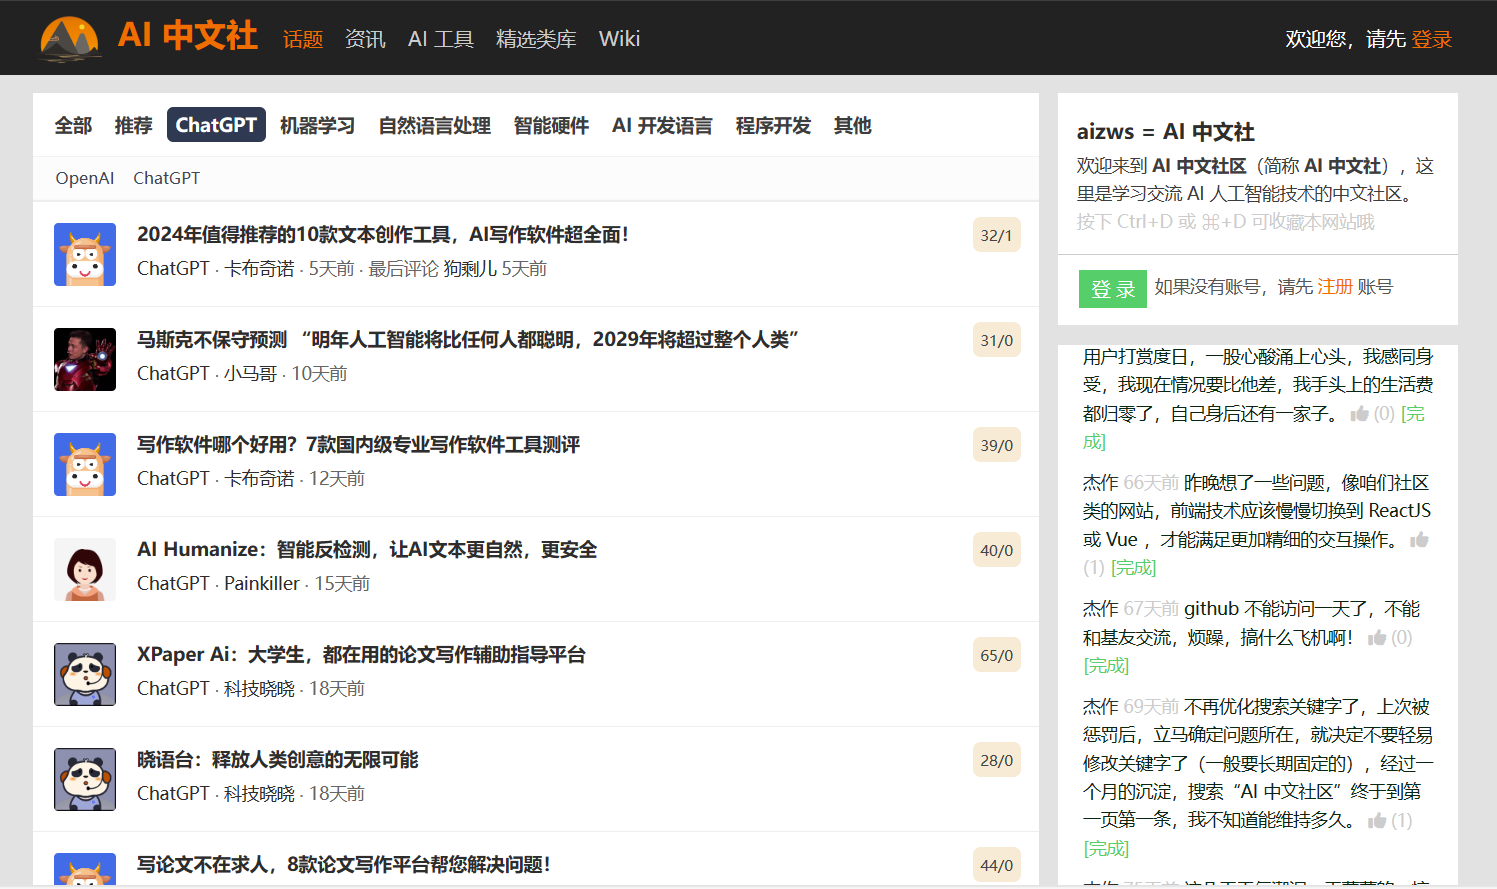Open the XPaper Ai post title

point(361,655)
